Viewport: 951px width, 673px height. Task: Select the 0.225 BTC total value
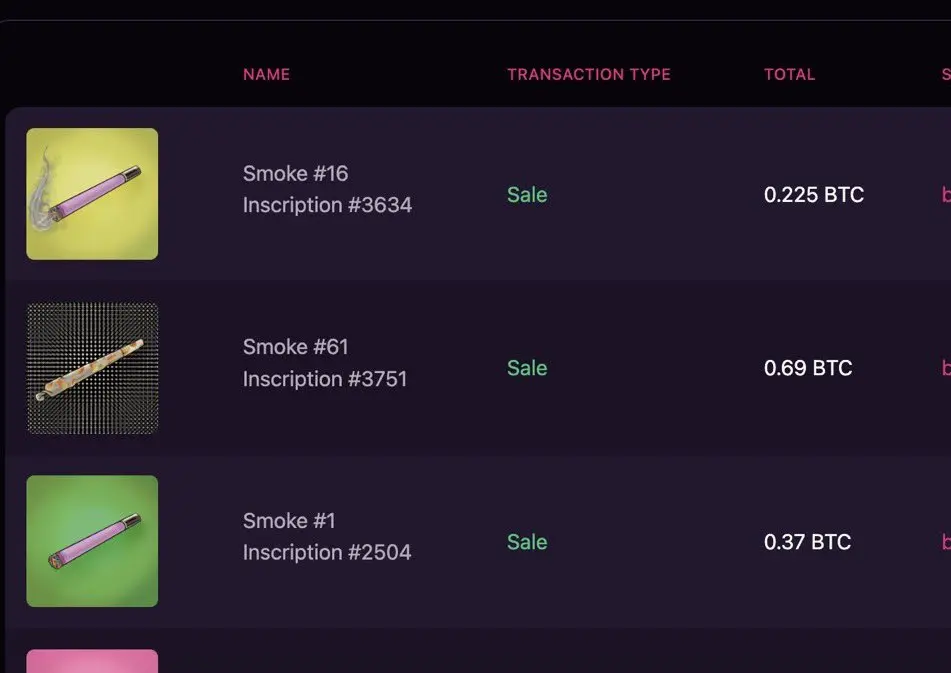click(x=814, y=195)
